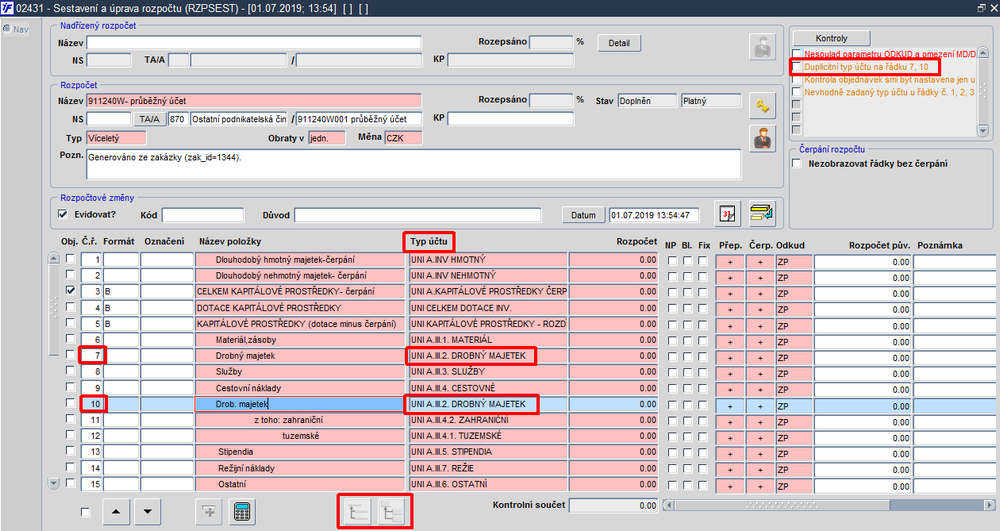Enable Nezobrazovat řádky bez čerpání checkbox
1000x531 pixels.
(x=797, y=164)
